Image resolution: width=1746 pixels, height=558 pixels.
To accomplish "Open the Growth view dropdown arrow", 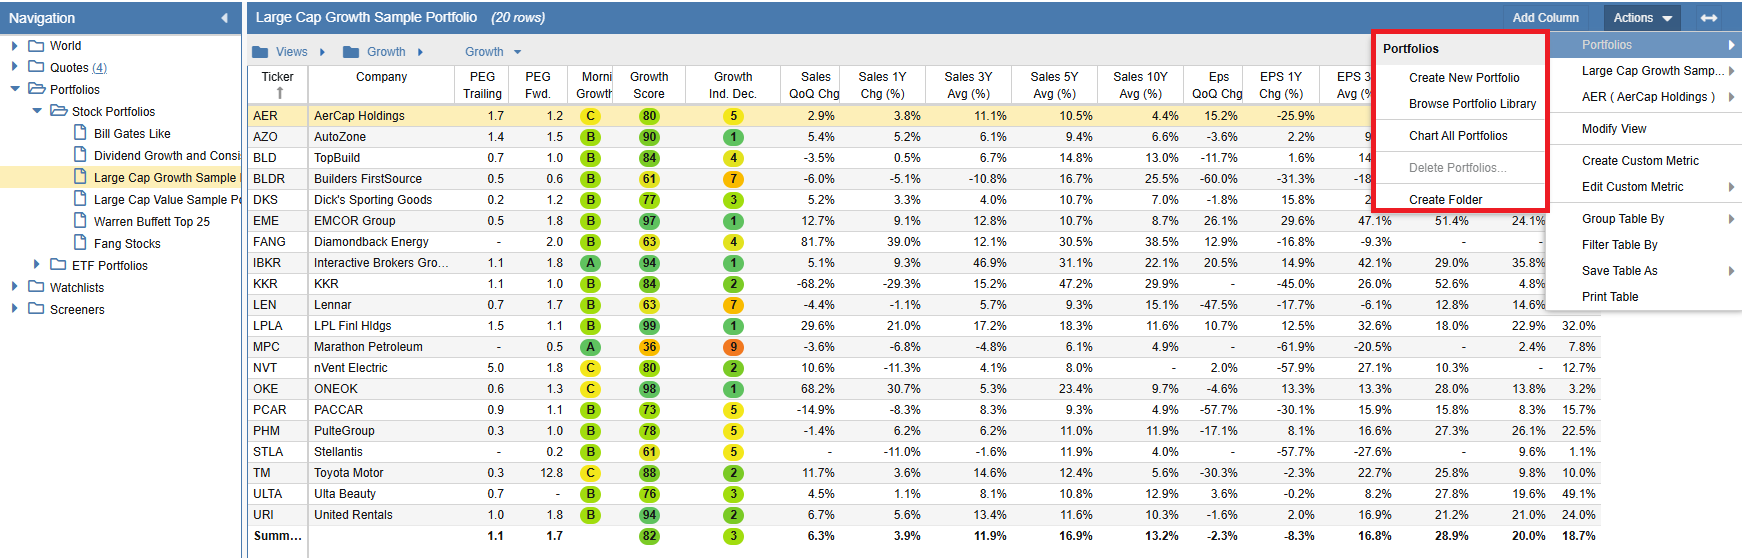I will (x=517, y=52).
